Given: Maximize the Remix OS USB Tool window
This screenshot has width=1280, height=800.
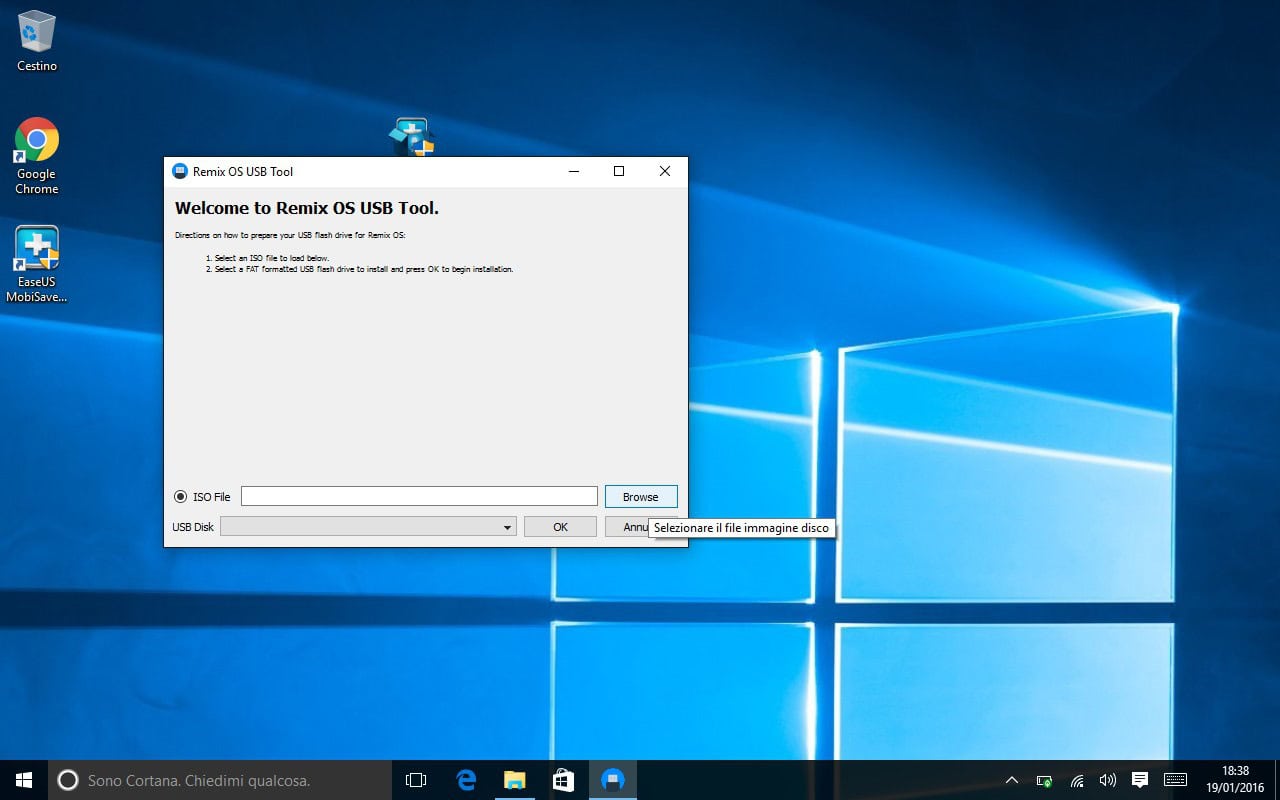Looking at the screenshot, I should [619, 171].
